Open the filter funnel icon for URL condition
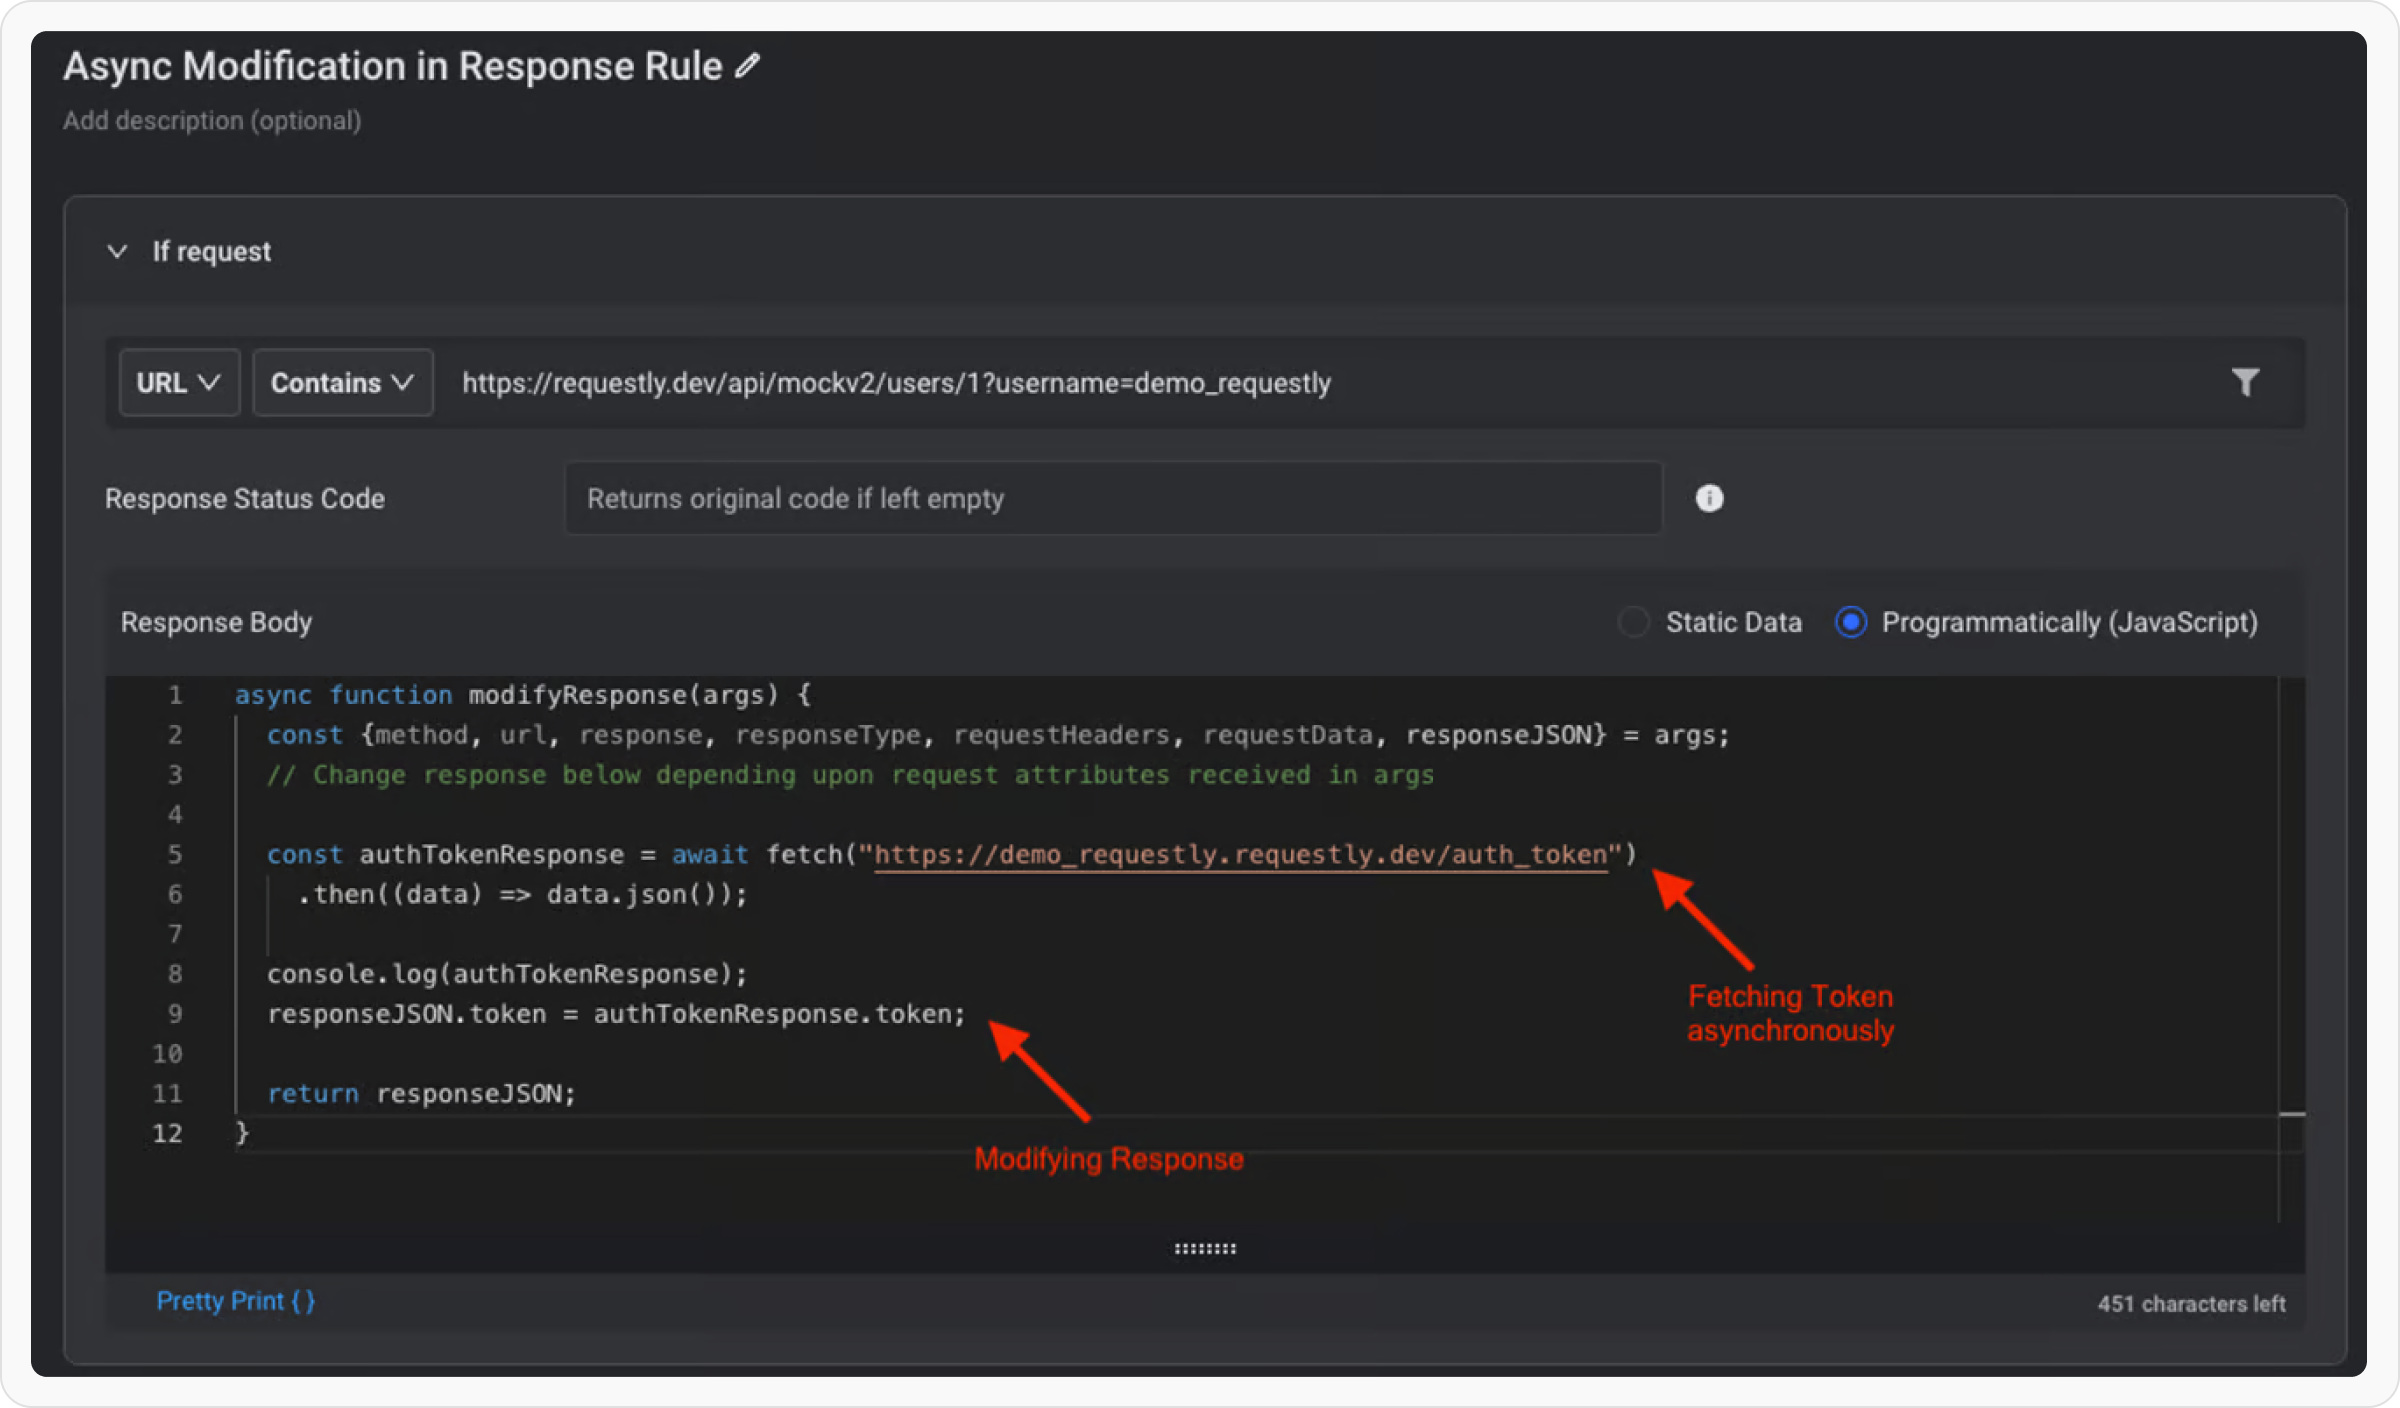Image resolution: width=2400 pixels, height=1408 pixels. tap(2245, 382)
